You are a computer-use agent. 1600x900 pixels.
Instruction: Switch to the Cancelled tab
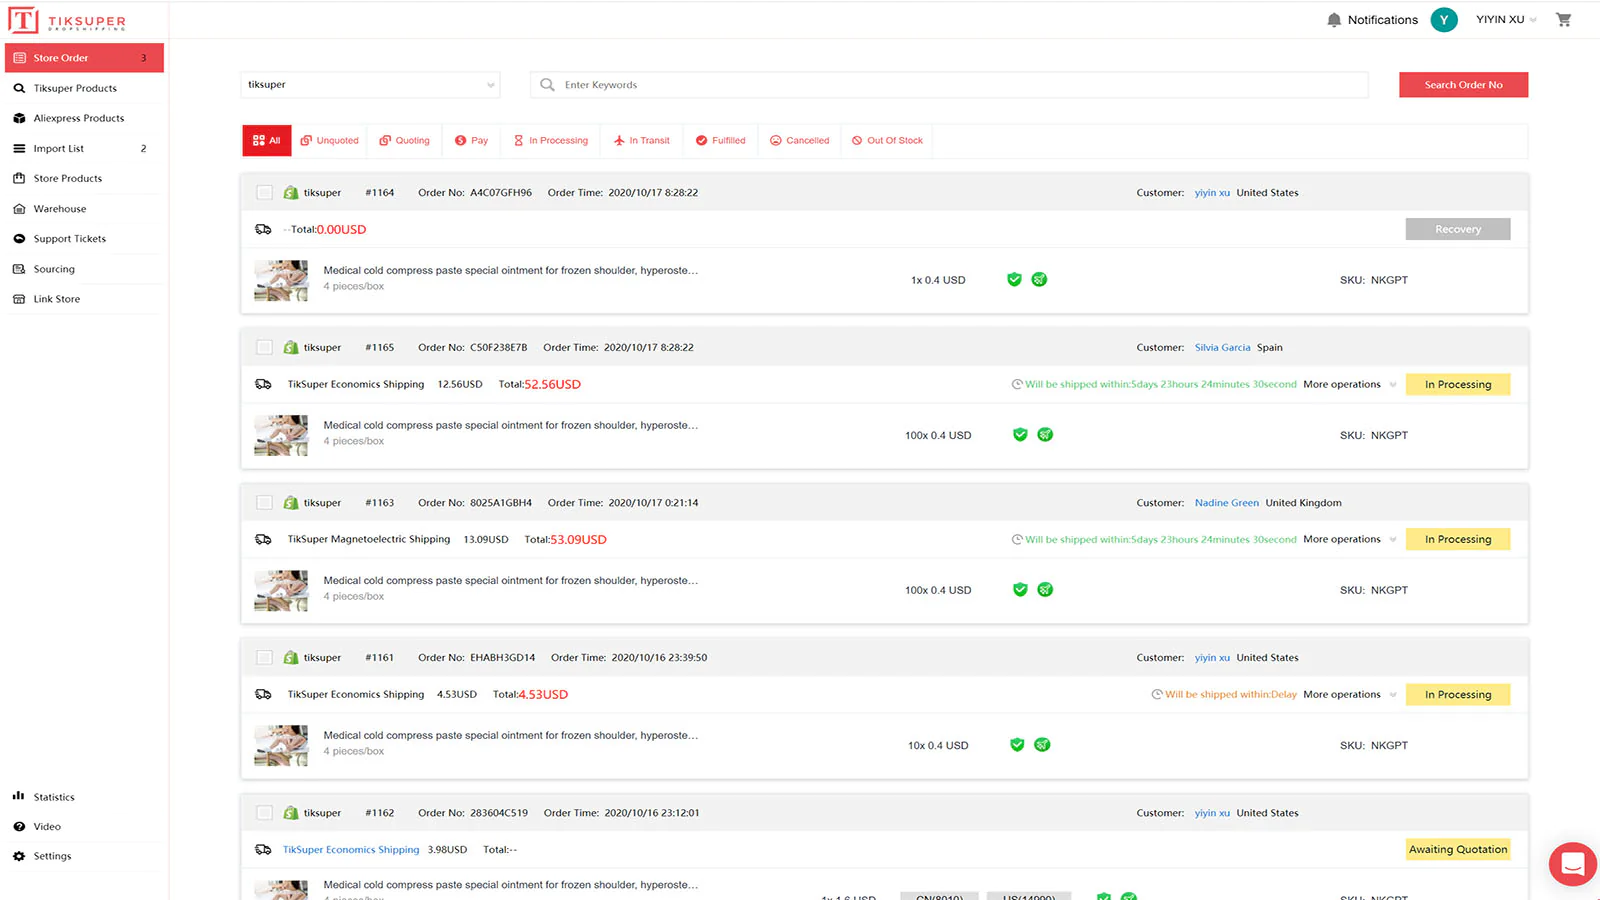[x=799, y=140]
